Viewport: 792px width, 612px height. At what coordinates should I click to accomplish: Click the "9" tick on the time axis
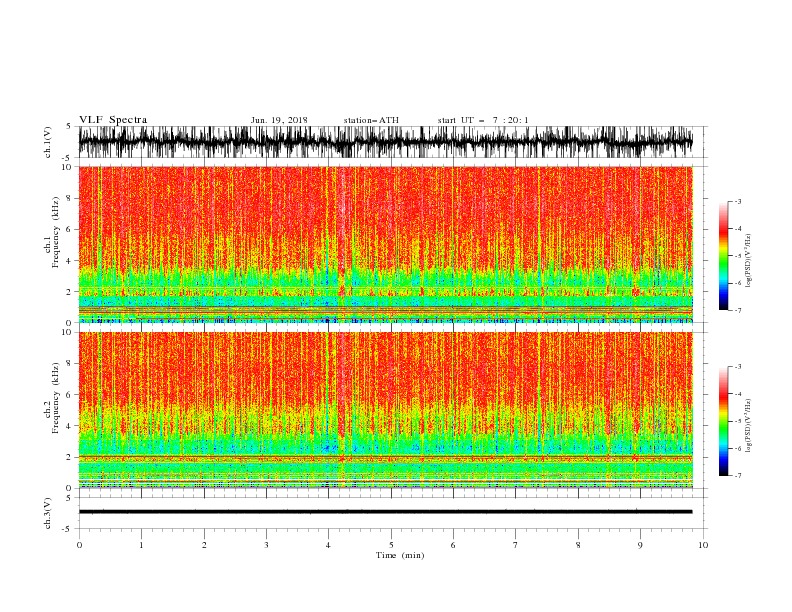640,545
